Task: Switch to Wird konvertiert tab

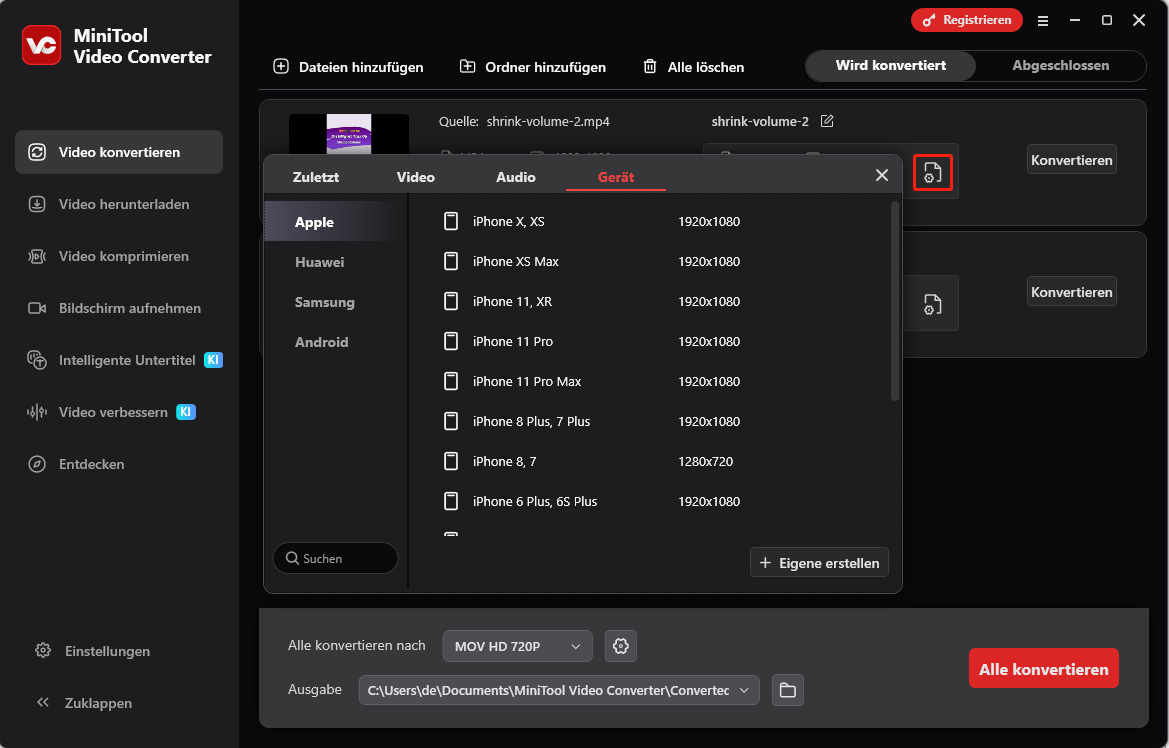Action: (x=890, y=66)
